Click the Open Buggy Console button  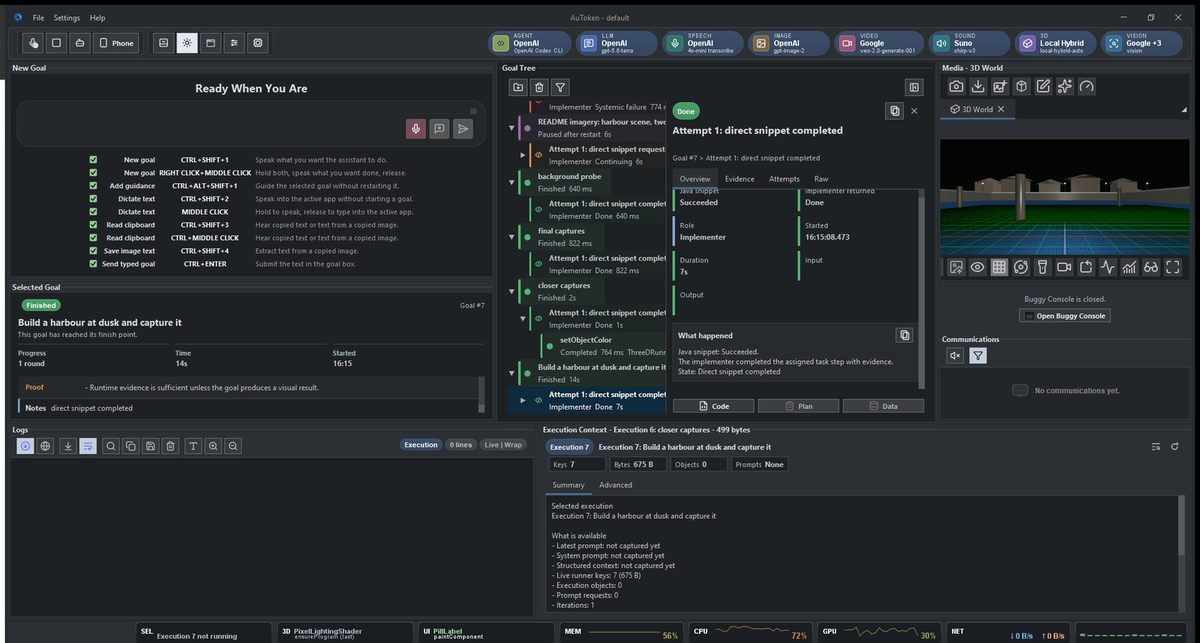click(1065, 316)
